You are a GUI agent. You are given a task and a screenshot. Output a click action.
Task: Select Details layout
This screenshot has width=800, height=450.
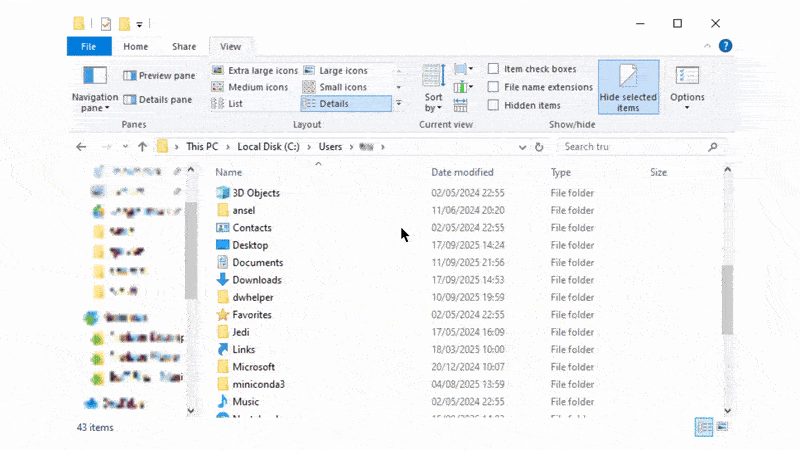pos(346,104)
